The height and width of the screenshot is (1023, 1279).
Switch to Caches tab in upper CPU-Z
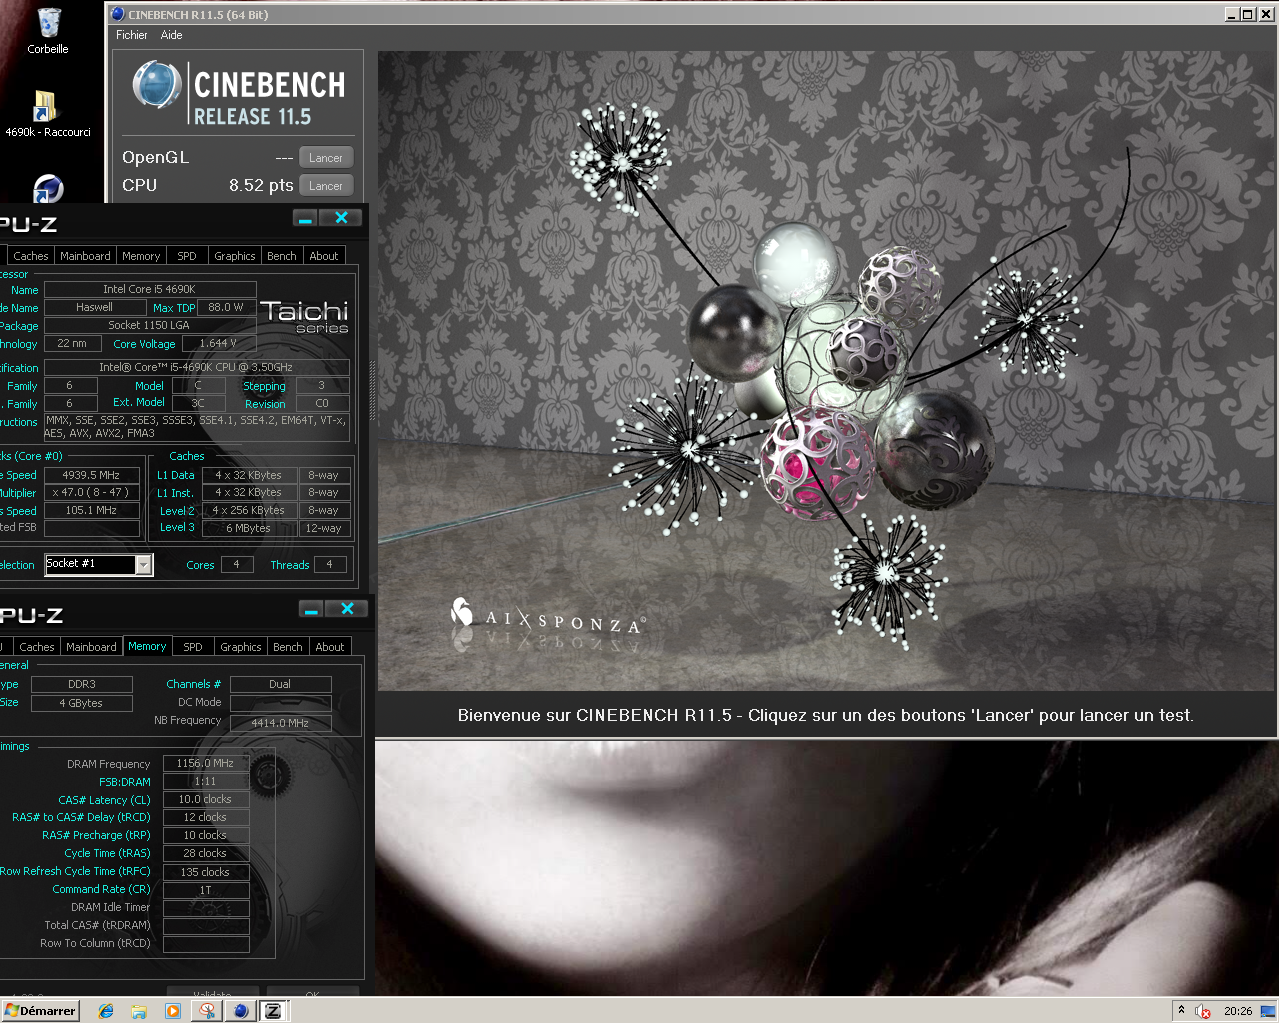point(31,256)
